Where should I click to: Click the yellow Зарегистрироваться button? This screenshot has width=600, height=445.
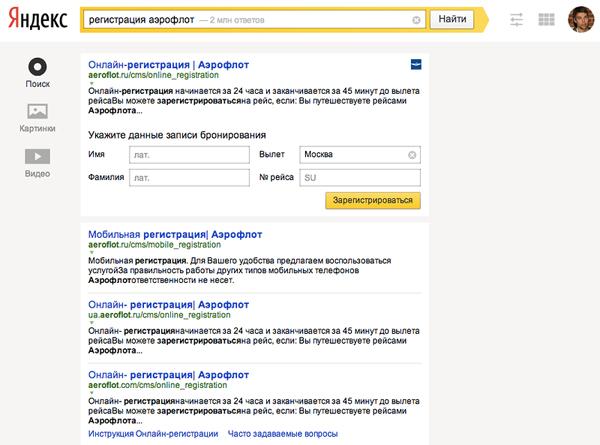[372, 201]
